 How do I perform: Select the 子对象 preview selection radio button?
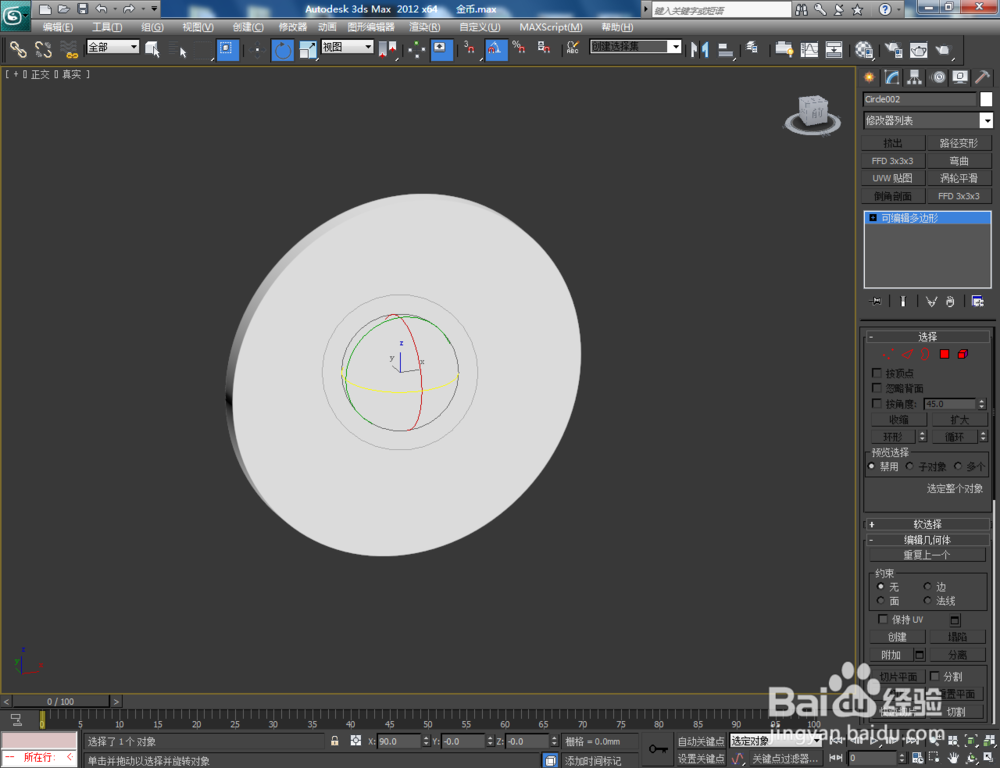[912, 465]
